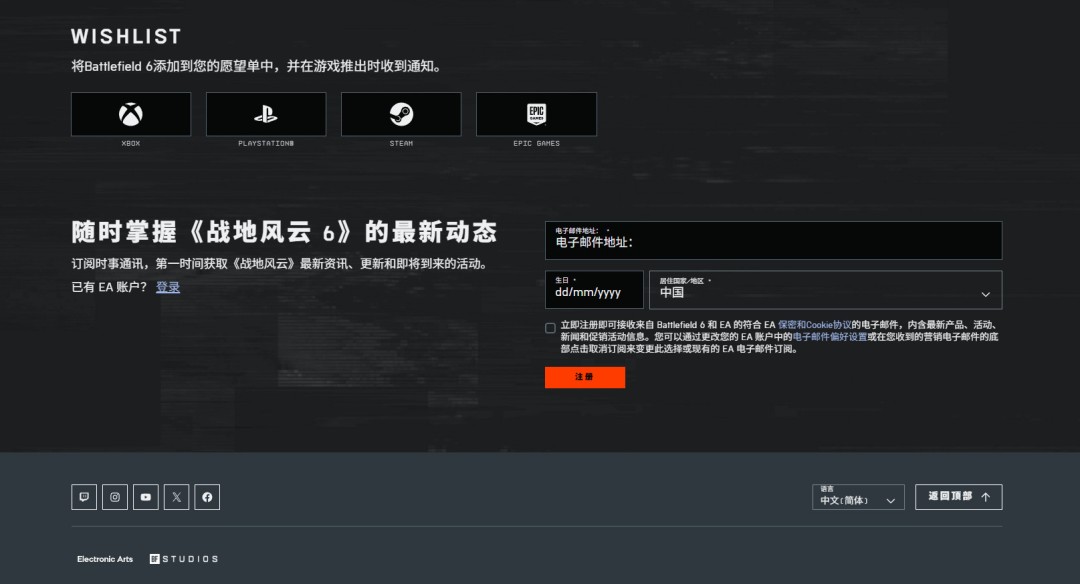Image resolution: width=1080 pixels, height=584 pixels.
Task: Click the X (Twitter) social icon
Action: tap(176, 497)
